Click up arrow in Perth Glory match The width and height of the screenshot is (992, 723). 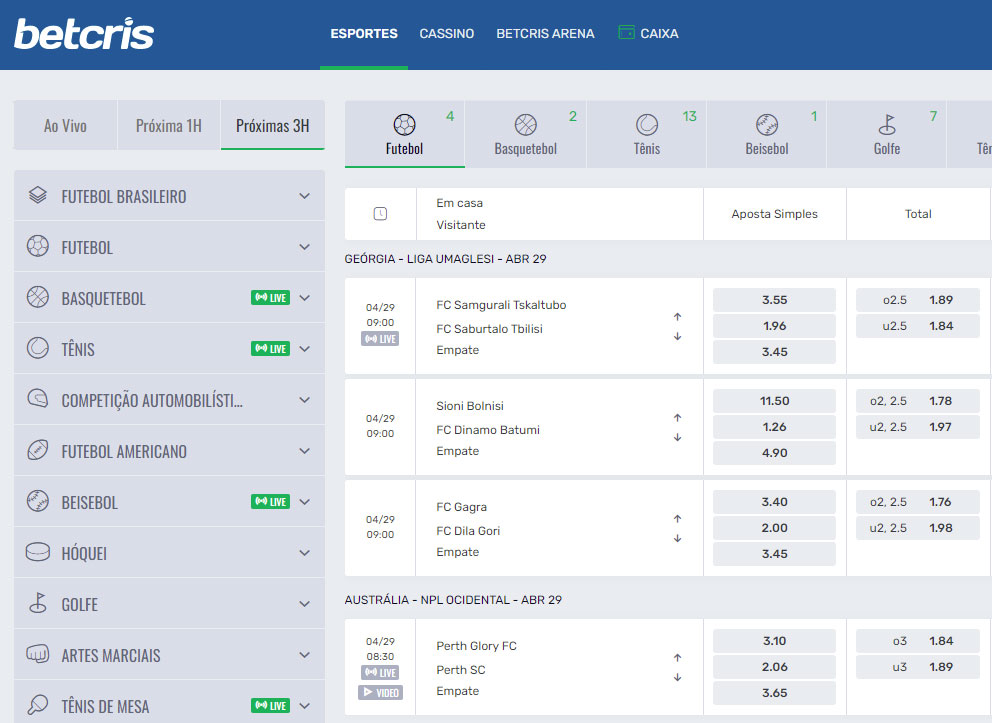click(x=678, y=657)
